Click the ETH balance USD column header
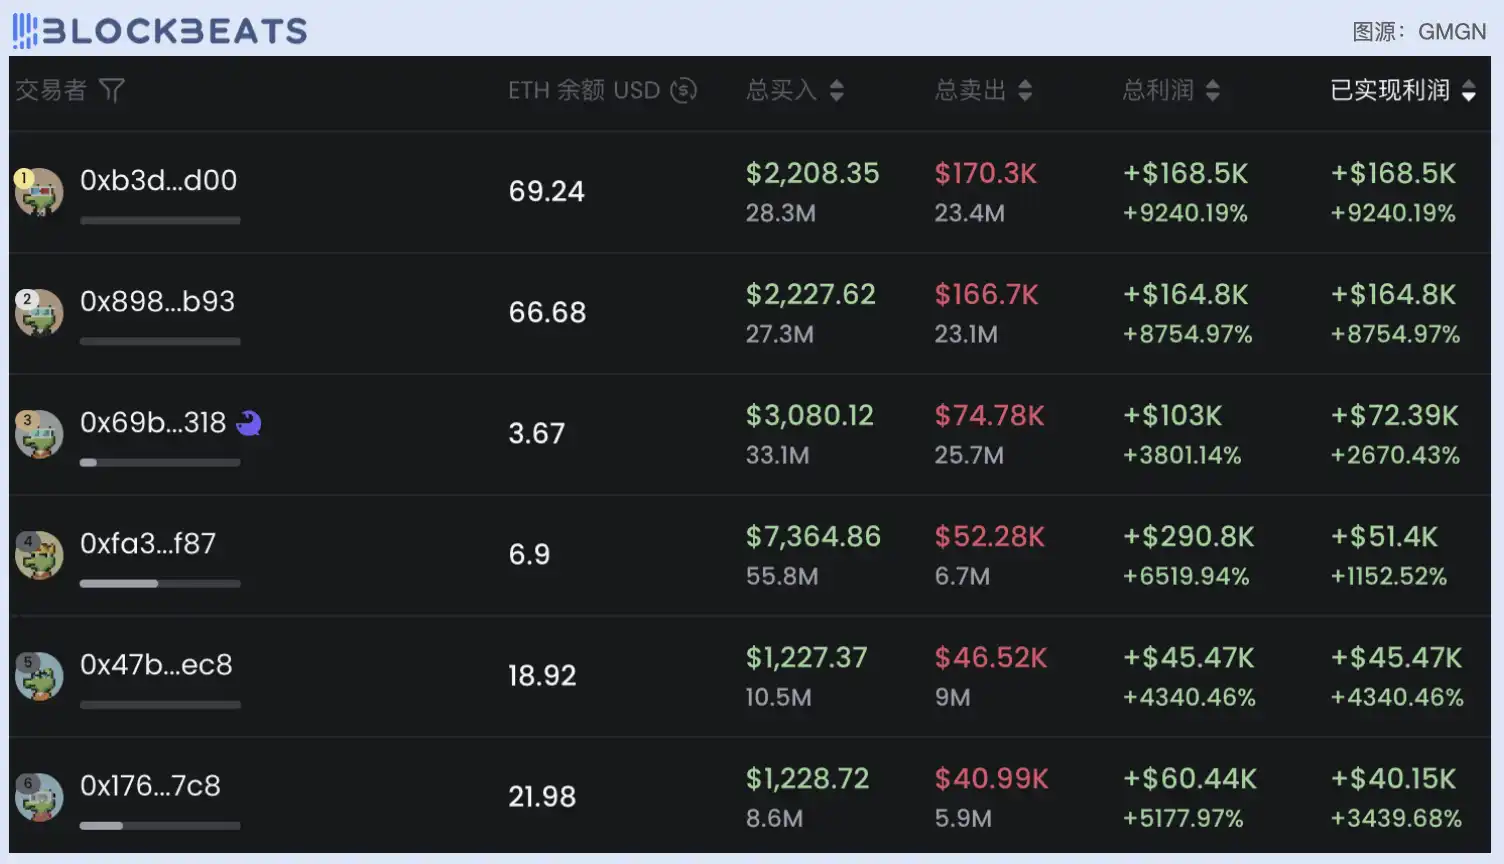The height and width of the screenshot is (864, 1504). coord(584,91)
